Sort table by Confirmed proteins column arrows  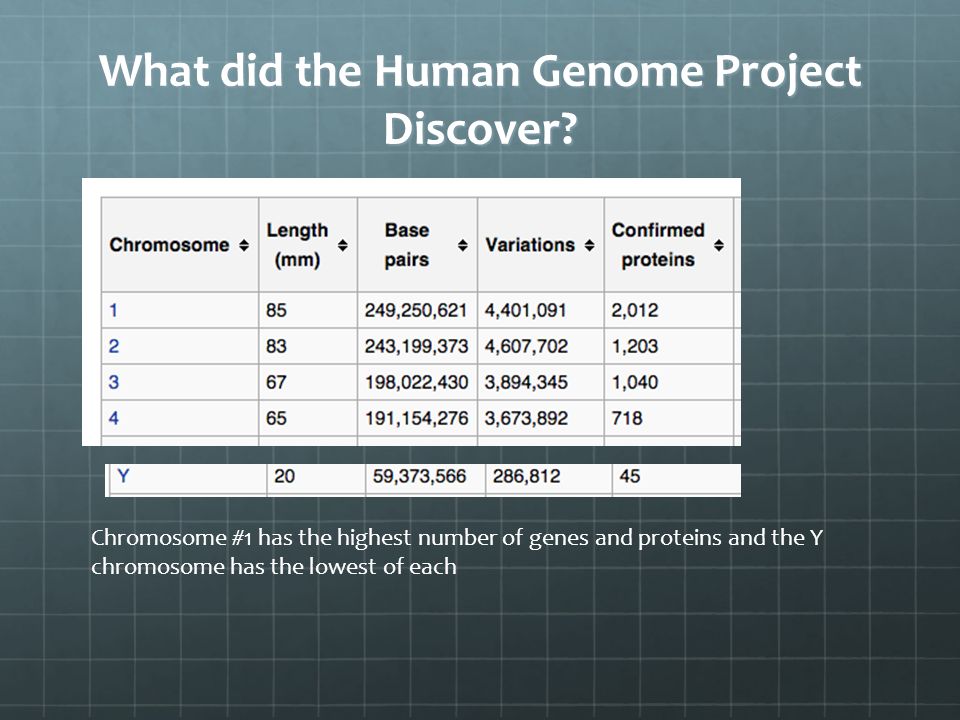tap(719, 246)
